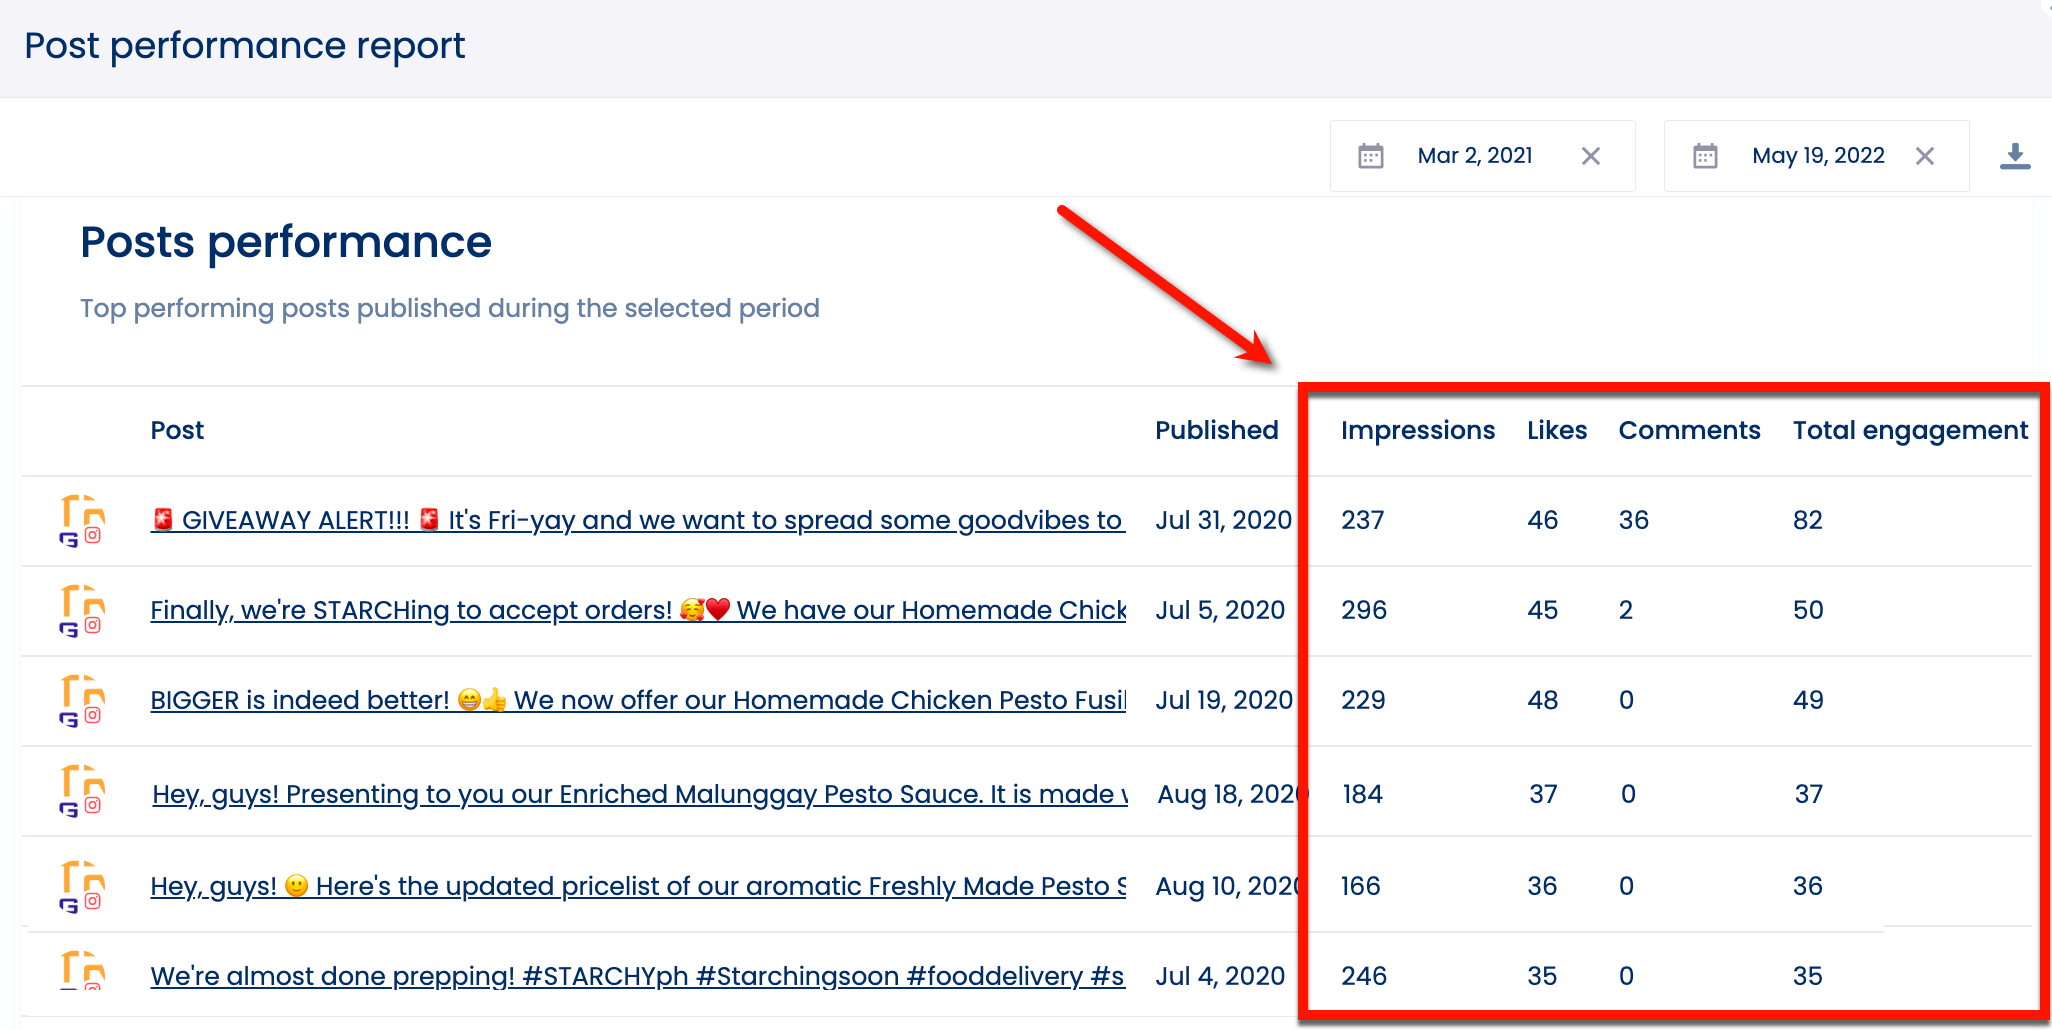2052x1030 pixels.
Task: Click the download report icon
Action: point(2015,155)
